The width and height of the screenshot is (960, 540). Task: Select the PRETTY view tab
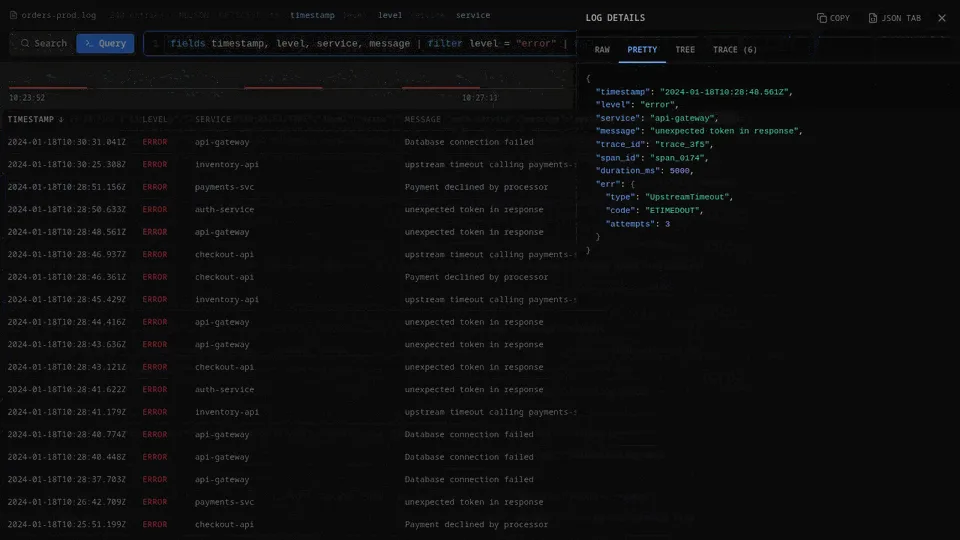[642, 50]
